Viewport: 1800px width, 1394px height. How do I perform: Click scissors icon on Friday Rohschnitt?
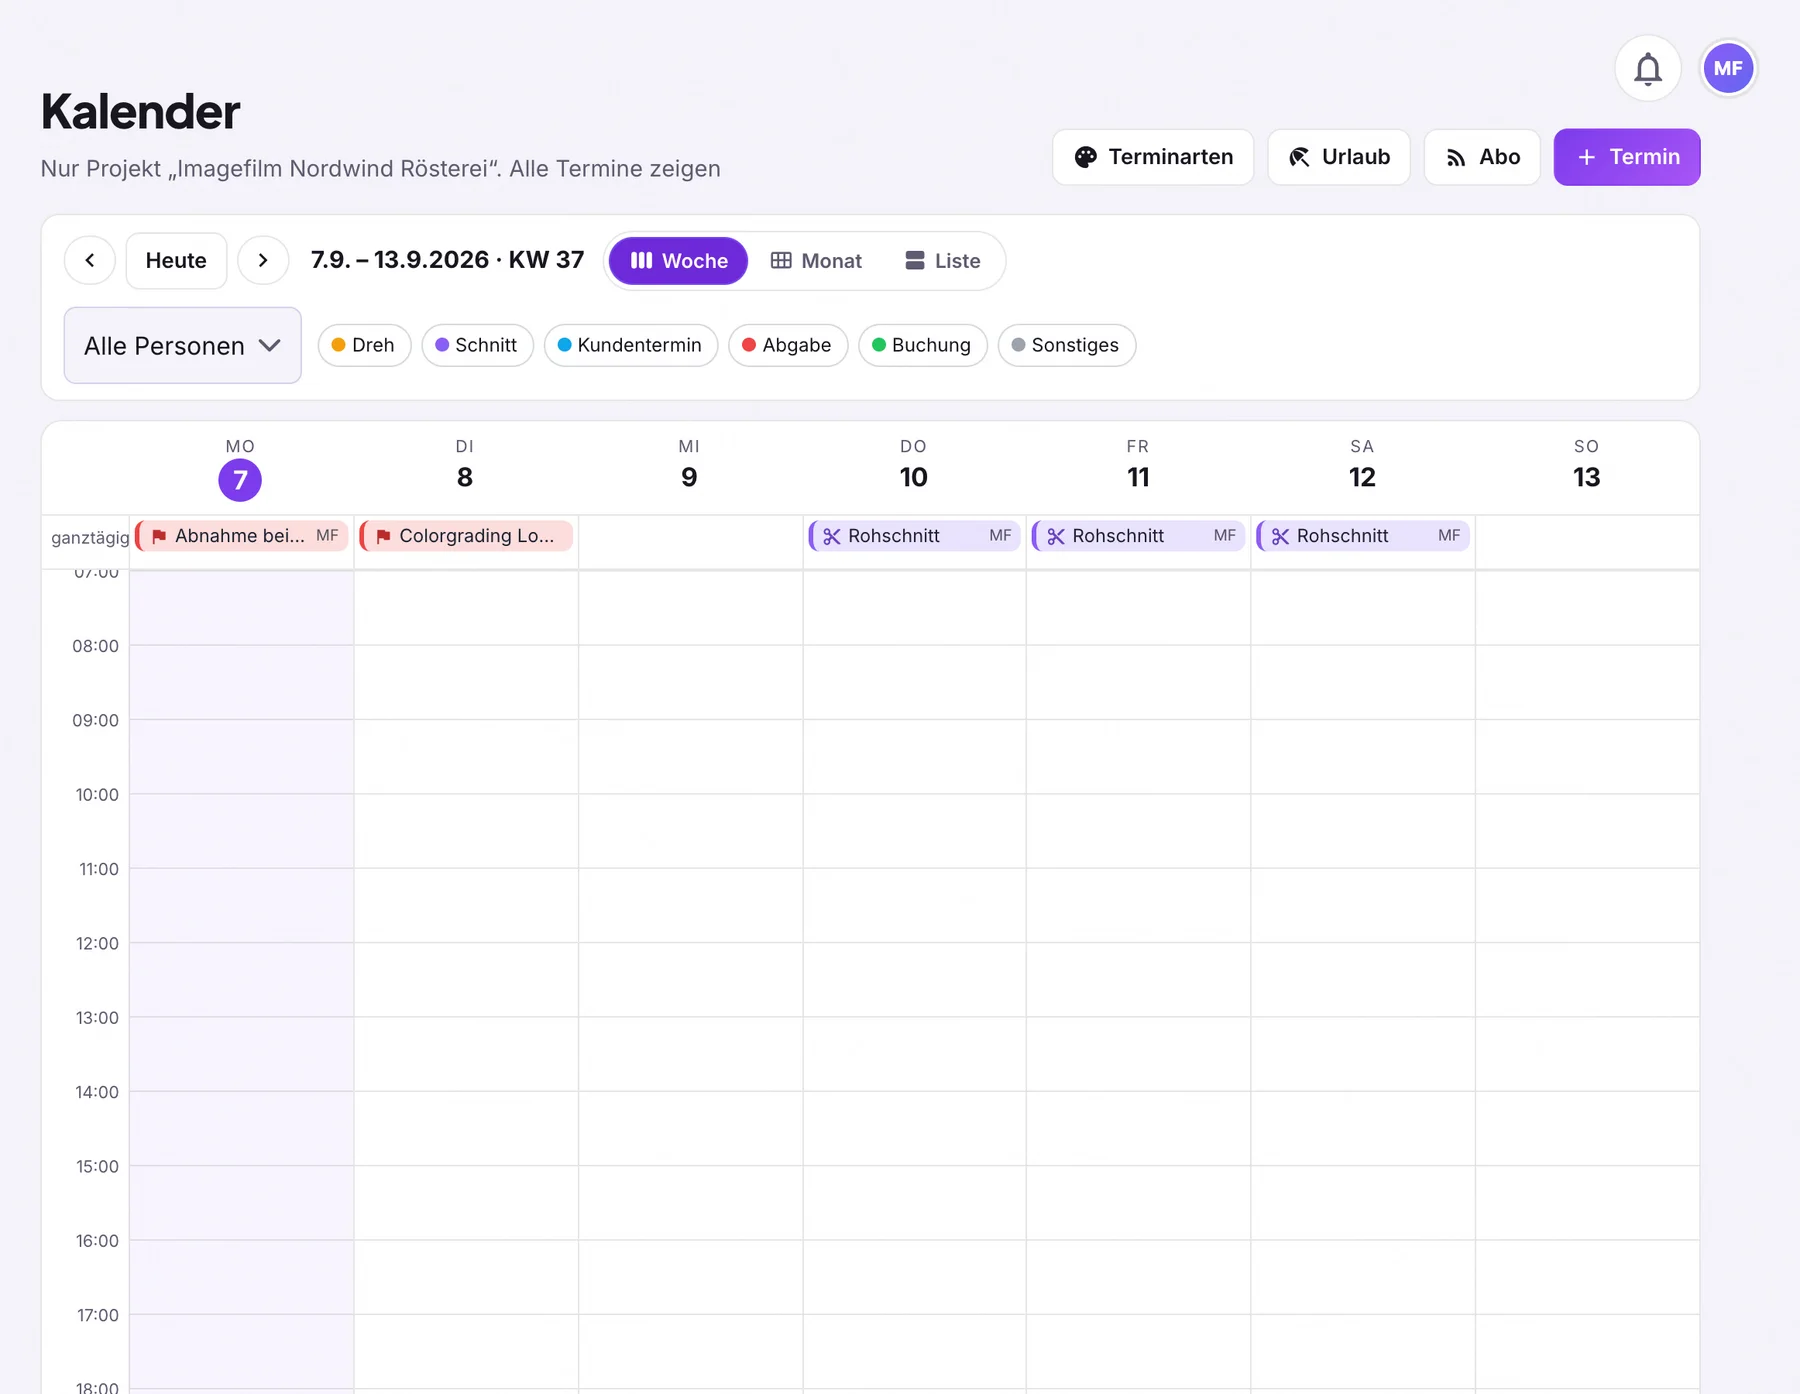(1056, 537)
